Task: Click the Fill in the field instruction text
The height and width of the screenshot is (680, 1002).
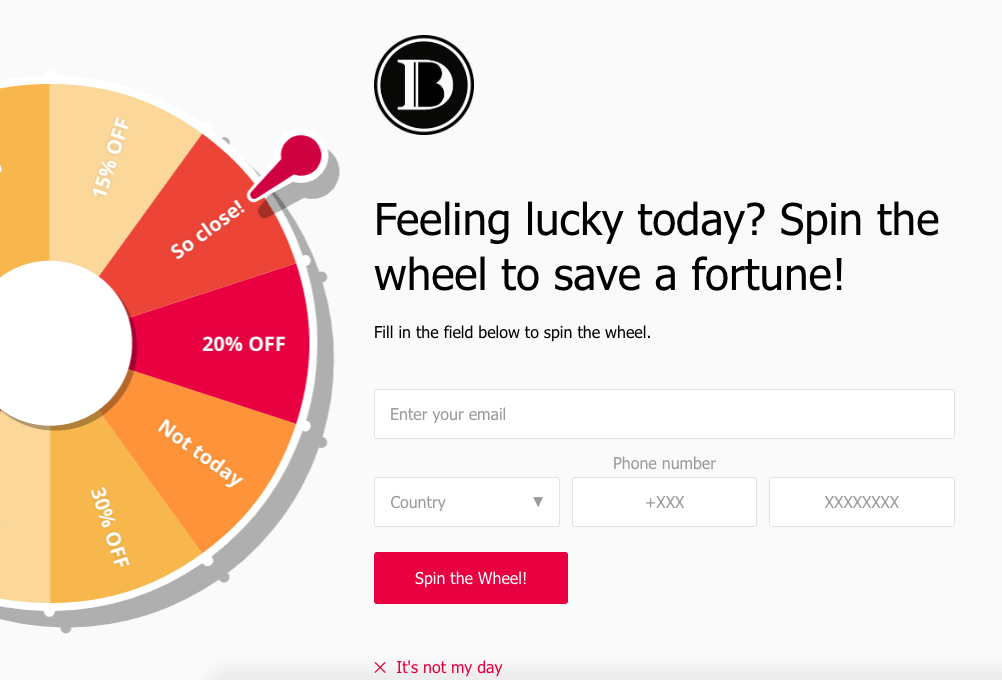Action: click(512, 332)
